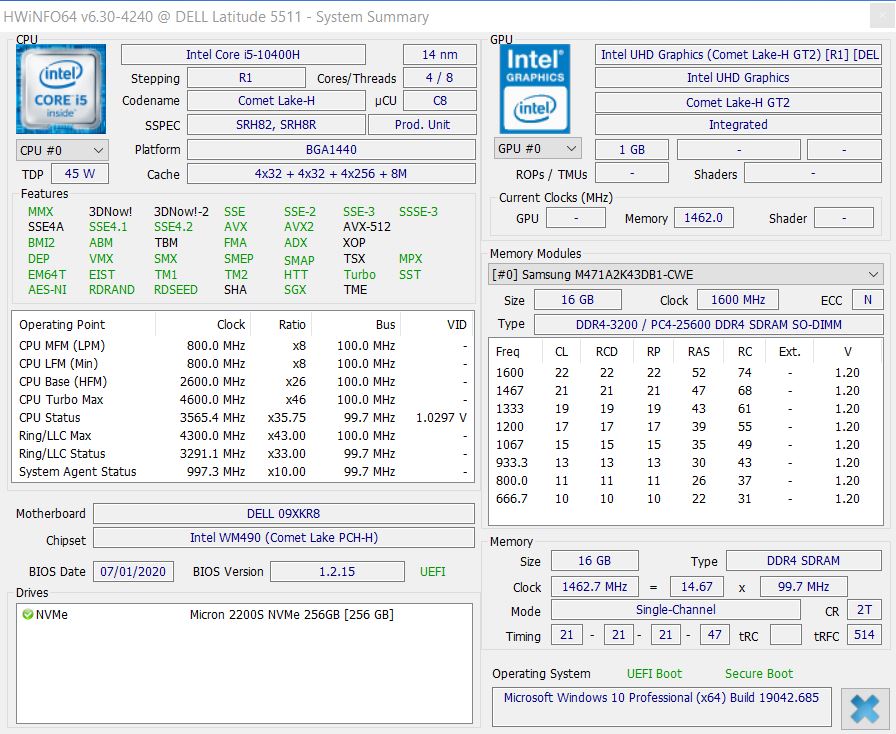Click the CPU Status row label
Image resolution: width=896 pixels, height=734 pixels.
click(x=50, y=418)
